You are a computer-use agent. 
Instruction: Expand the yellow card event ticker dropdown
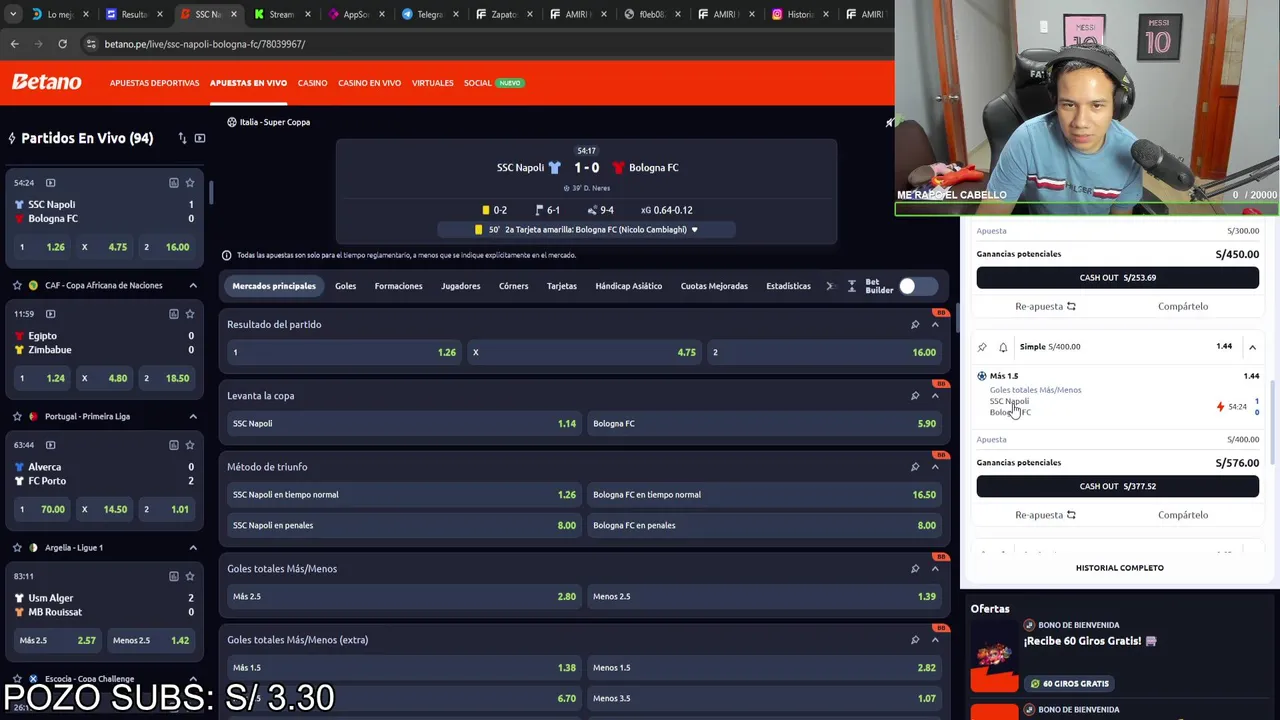[694, 230]
